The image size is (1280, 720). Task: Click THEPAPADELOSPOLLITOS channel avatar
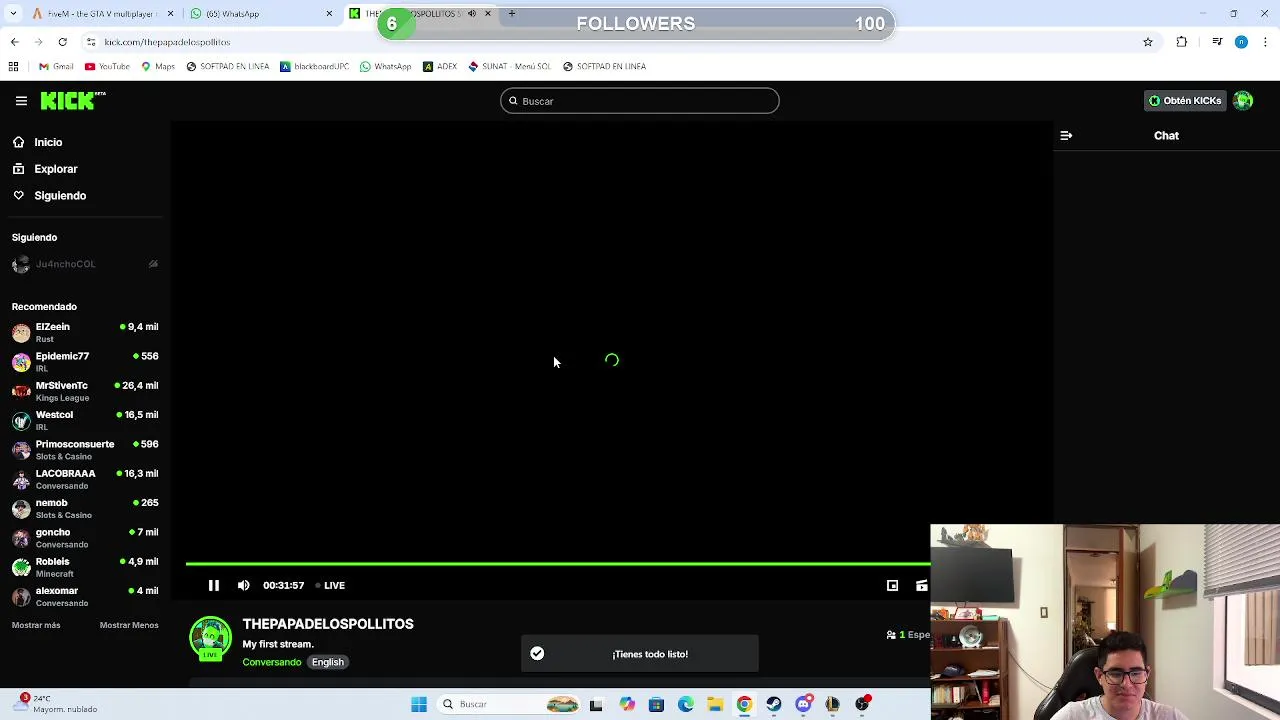tap(210, 639)
